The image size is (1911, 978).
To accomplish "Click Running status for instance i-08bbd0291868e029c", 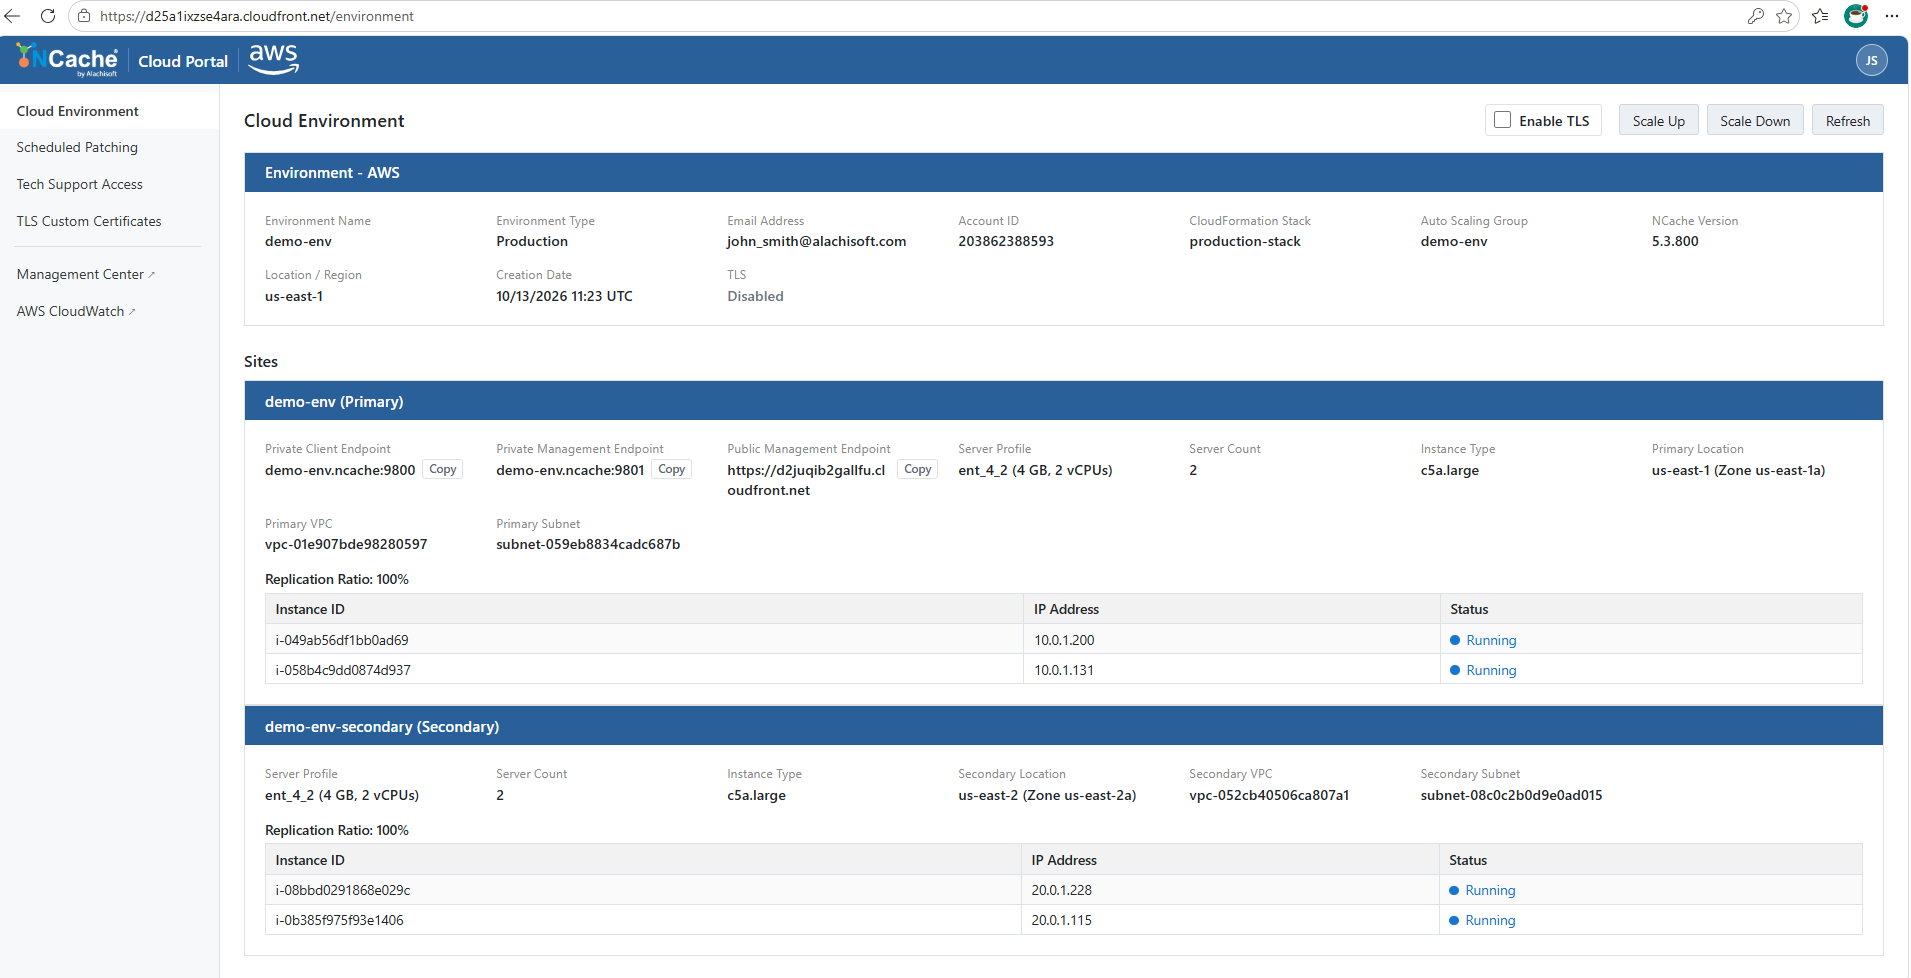I will pyautogui.click(x=1490, y=890).
